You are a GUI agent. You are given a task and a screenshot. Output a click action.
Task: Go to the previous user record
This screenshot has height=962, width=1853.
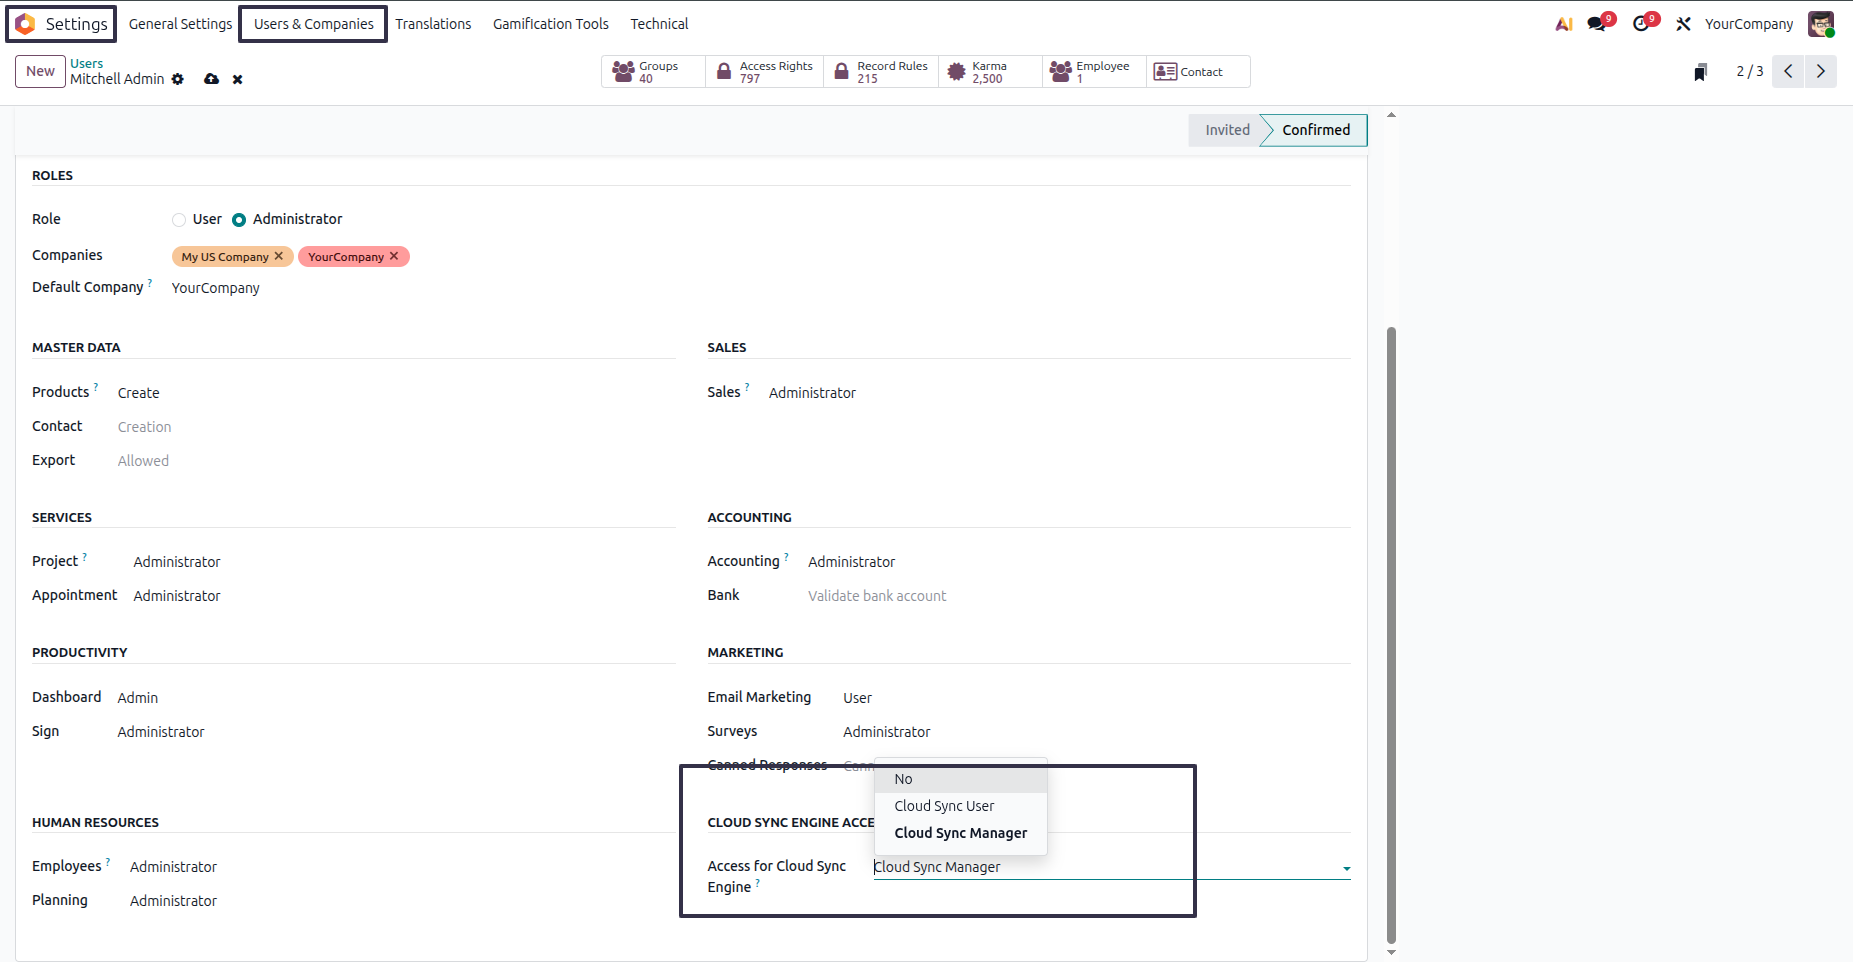(x=1788, y=71)
